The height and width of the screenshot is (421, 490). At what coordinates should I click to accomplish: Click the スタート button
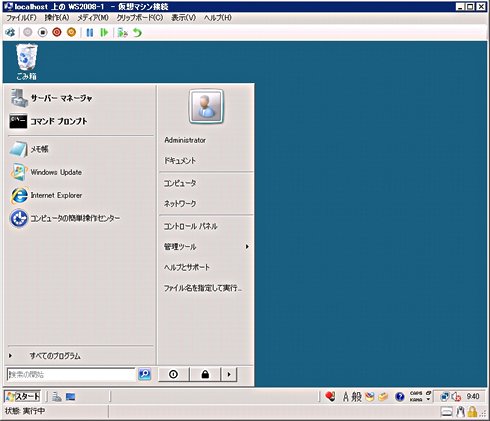23,396
